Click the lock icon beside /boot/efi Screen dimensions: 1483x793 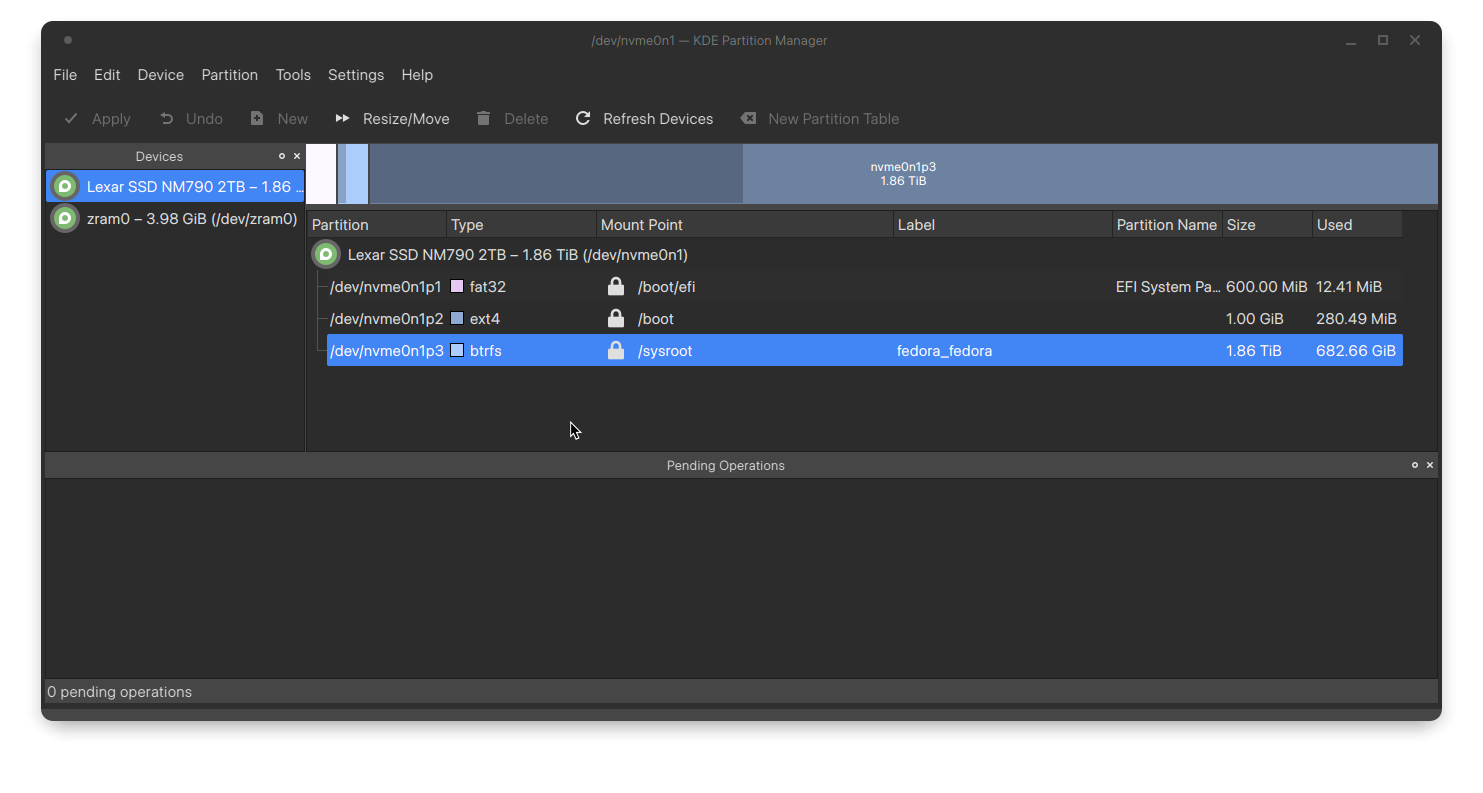pos(616,287)
